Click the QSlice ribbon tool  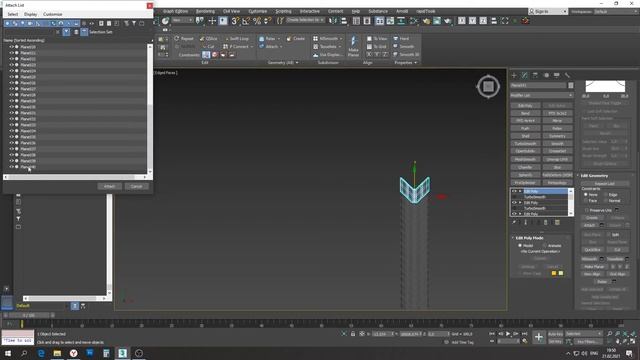click(209, 39)
